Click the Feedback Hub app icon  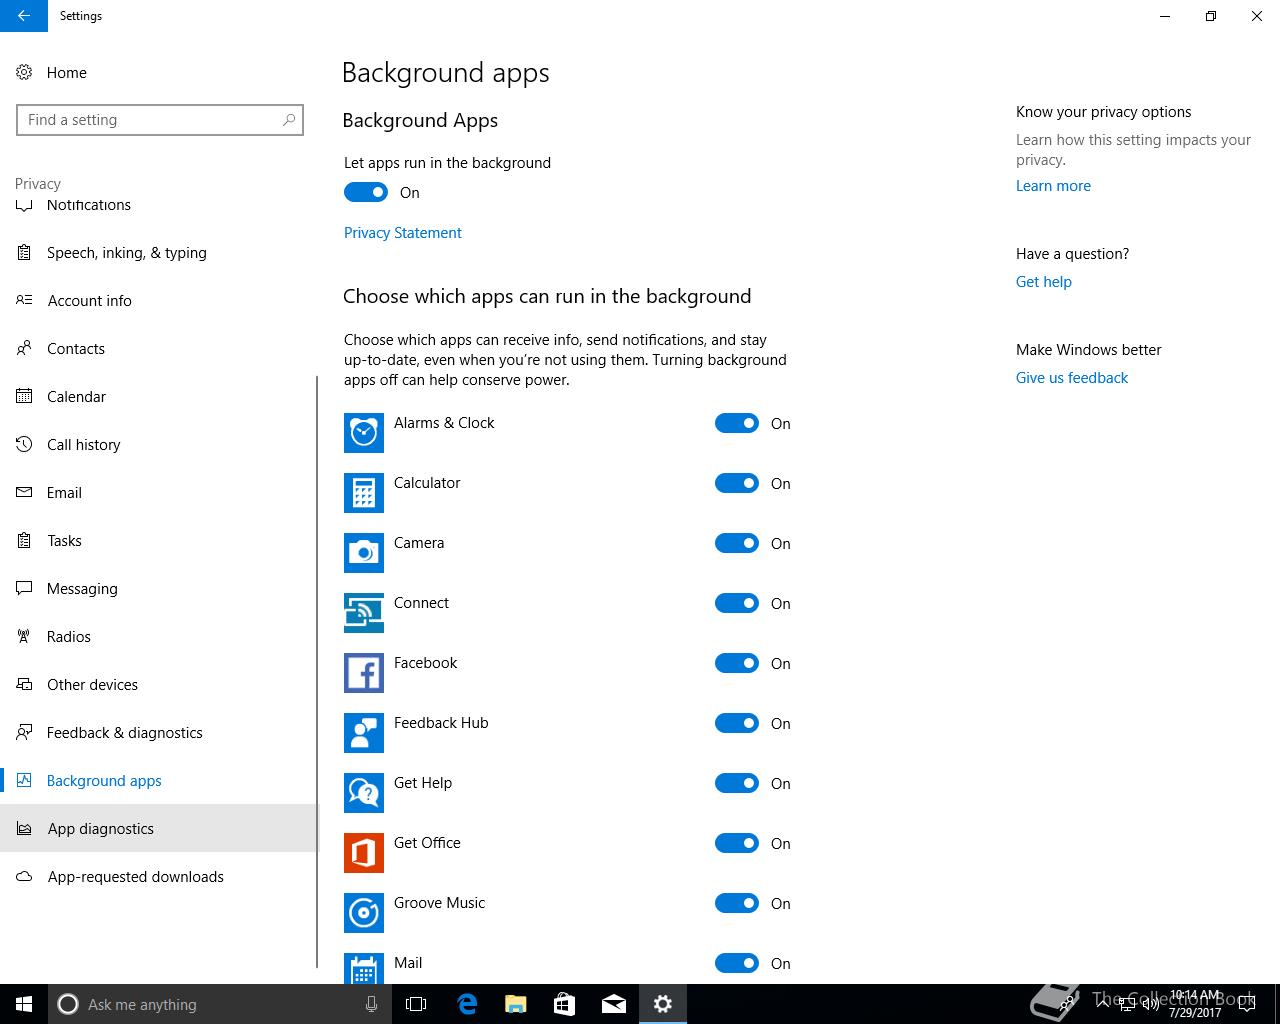point(364,733)
